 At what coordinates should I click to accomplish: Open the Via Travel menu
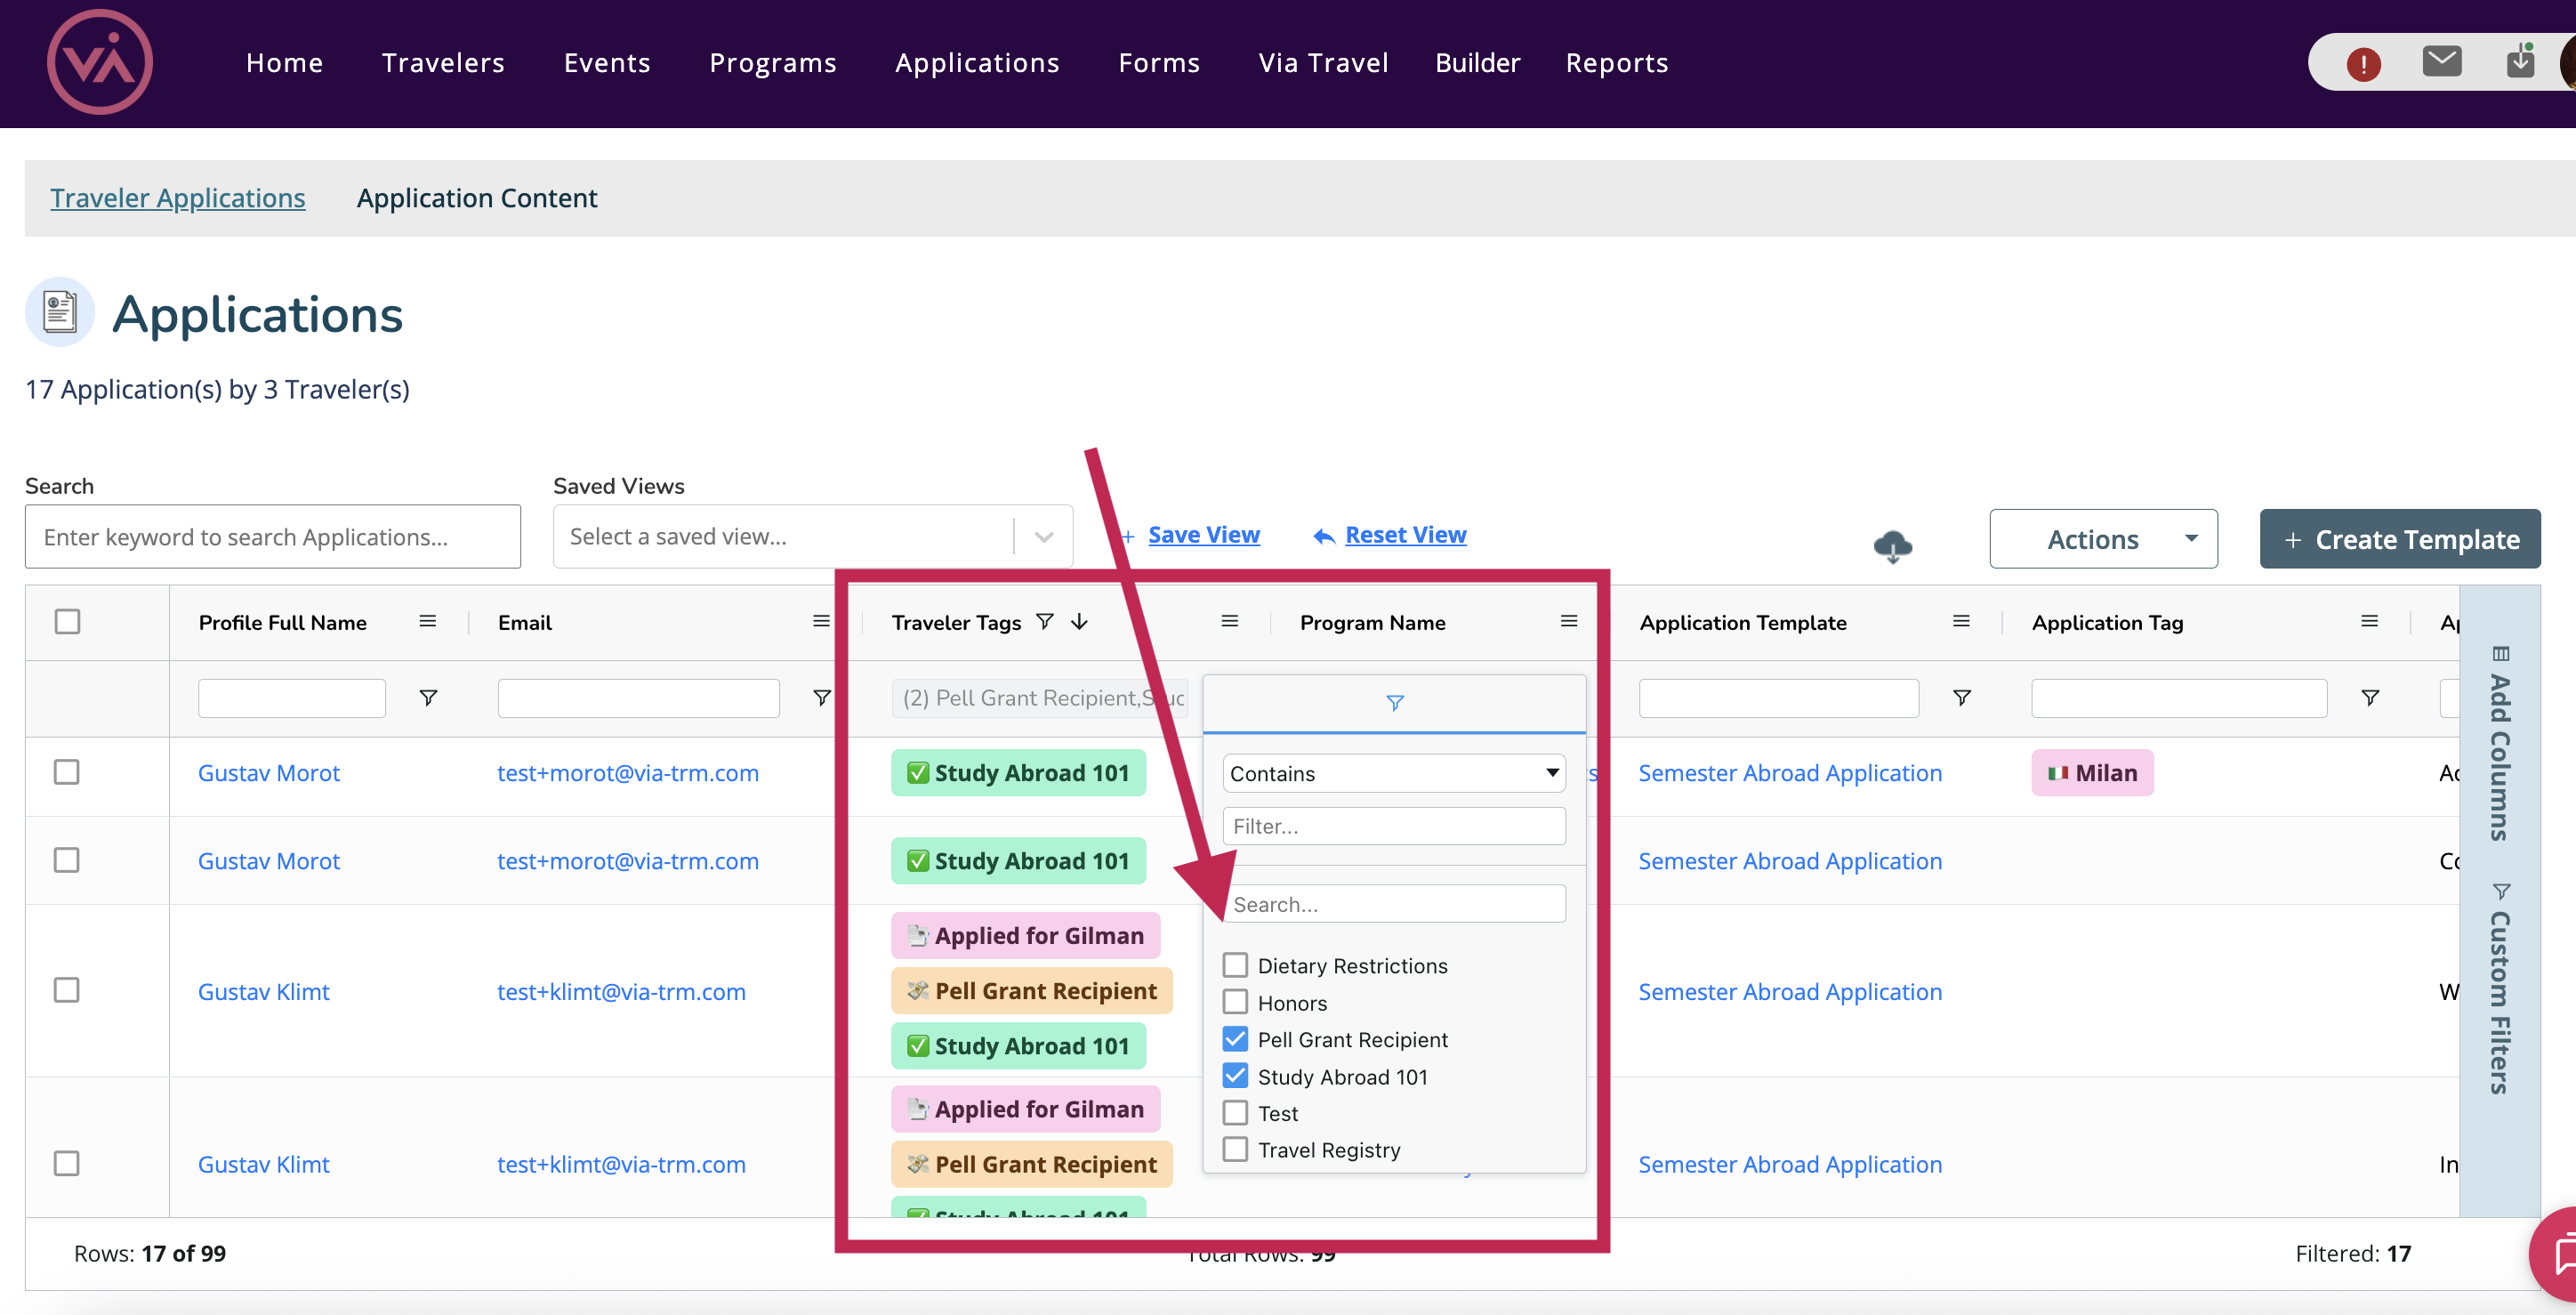[1323, 62]
